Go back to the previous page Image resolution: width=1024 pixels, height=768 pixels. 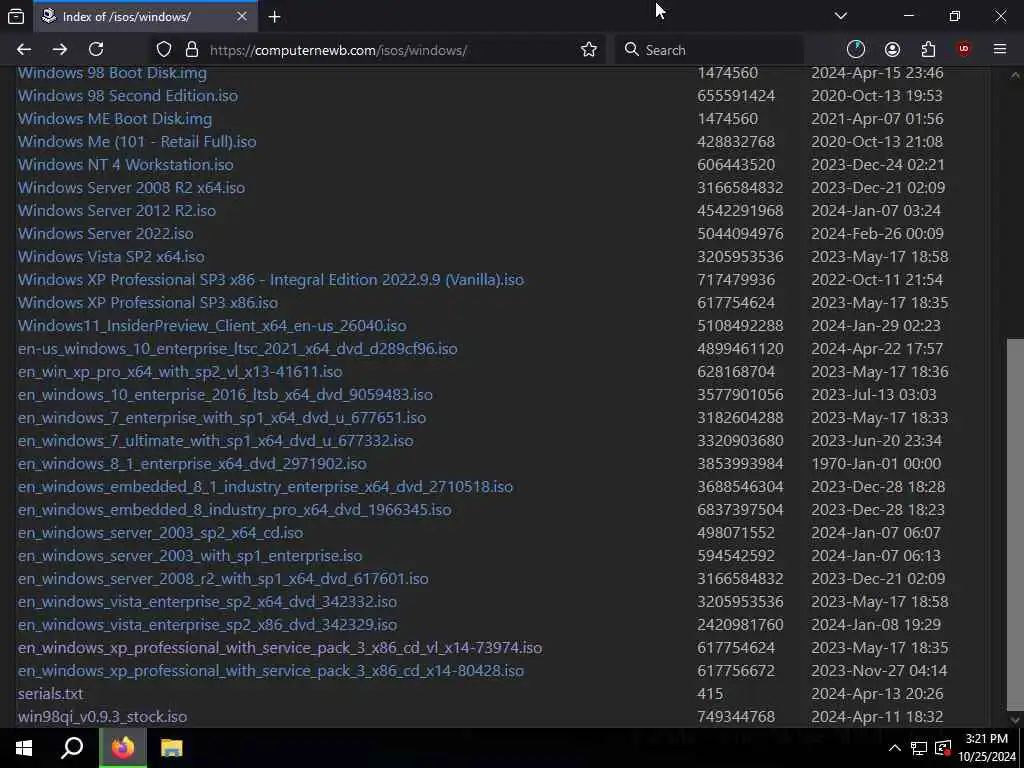tap(24, 50)
